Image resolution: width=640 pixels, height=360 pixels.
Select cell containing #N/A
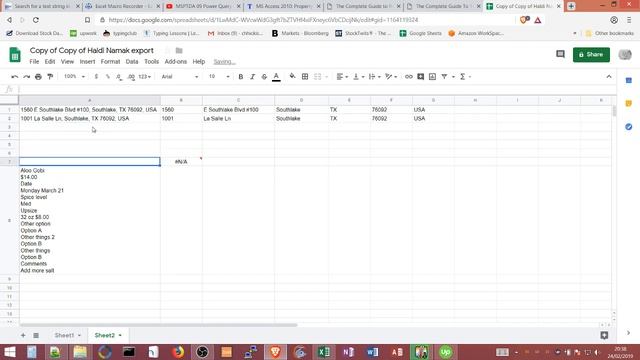(x=181, y=162)
